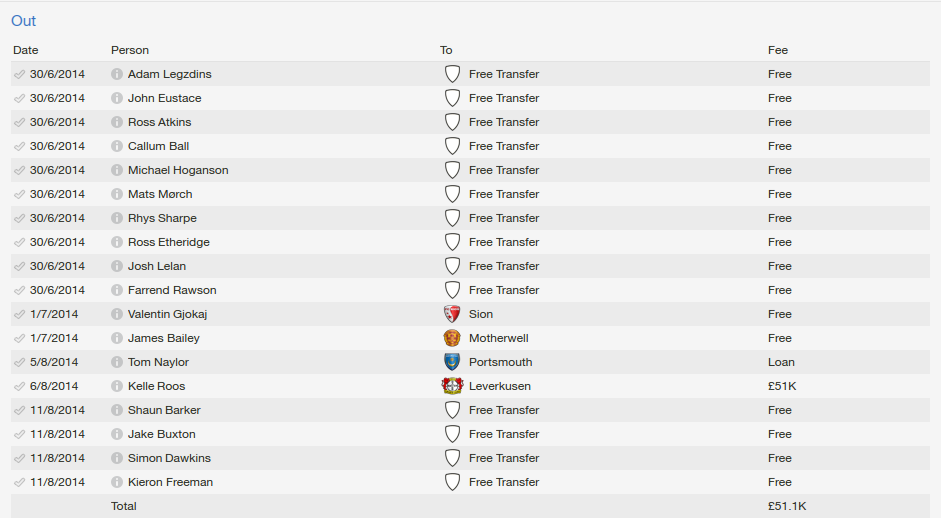Screen dimensions: 941x522
Task: Click the checkmark icon on Kieron Freeman row
Action: 19,482
